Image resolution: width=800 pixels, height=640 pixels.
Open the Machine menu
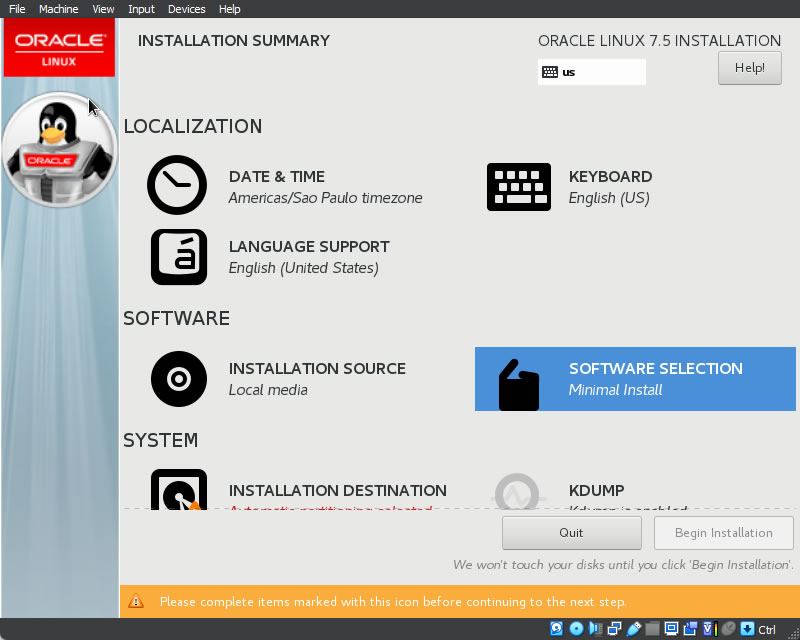tap(59, 9)
